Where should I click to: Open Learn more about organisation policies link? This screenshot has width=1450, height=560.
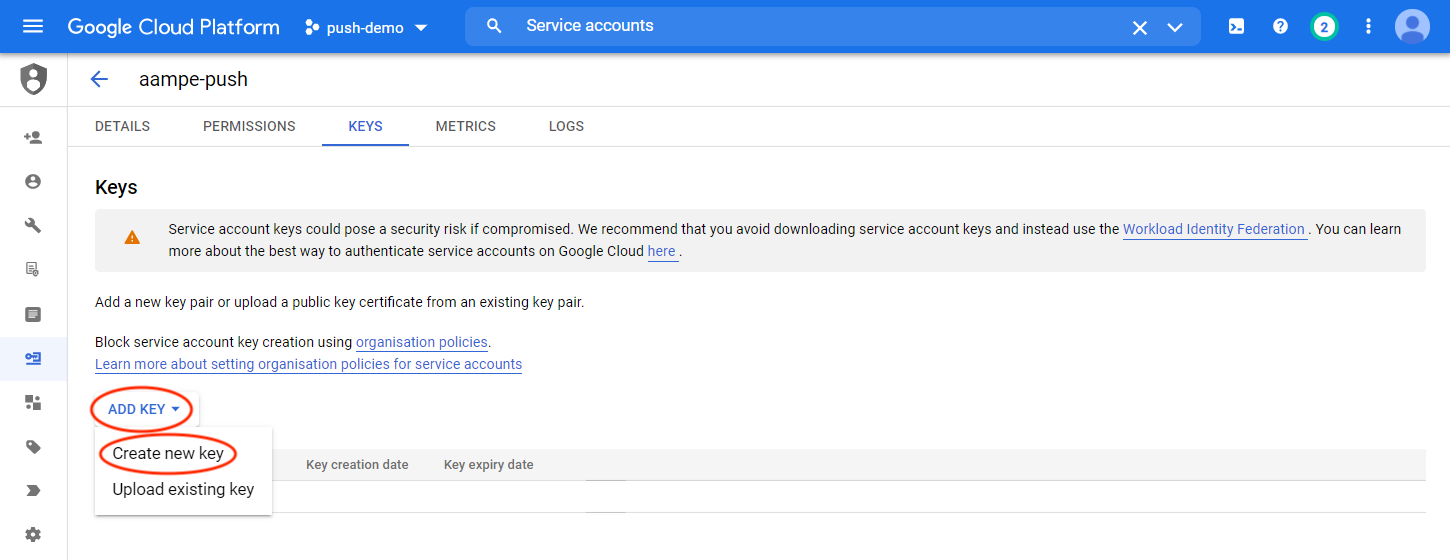tap(308, 364)
